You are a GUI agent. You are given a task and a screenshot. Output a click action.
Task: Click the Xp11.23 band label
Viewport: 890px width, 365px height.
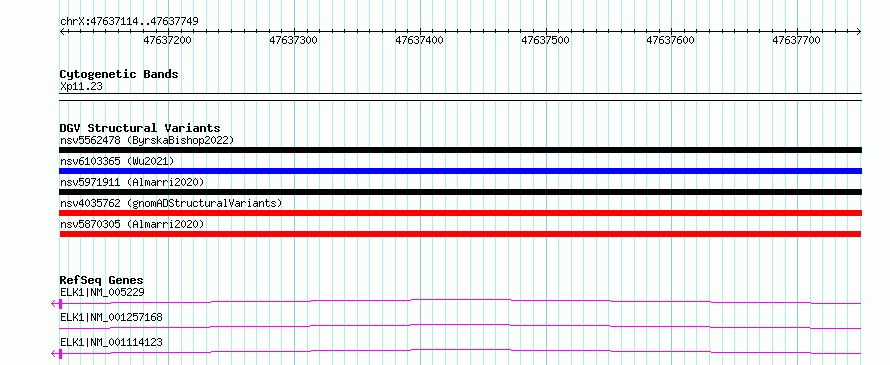81,86
